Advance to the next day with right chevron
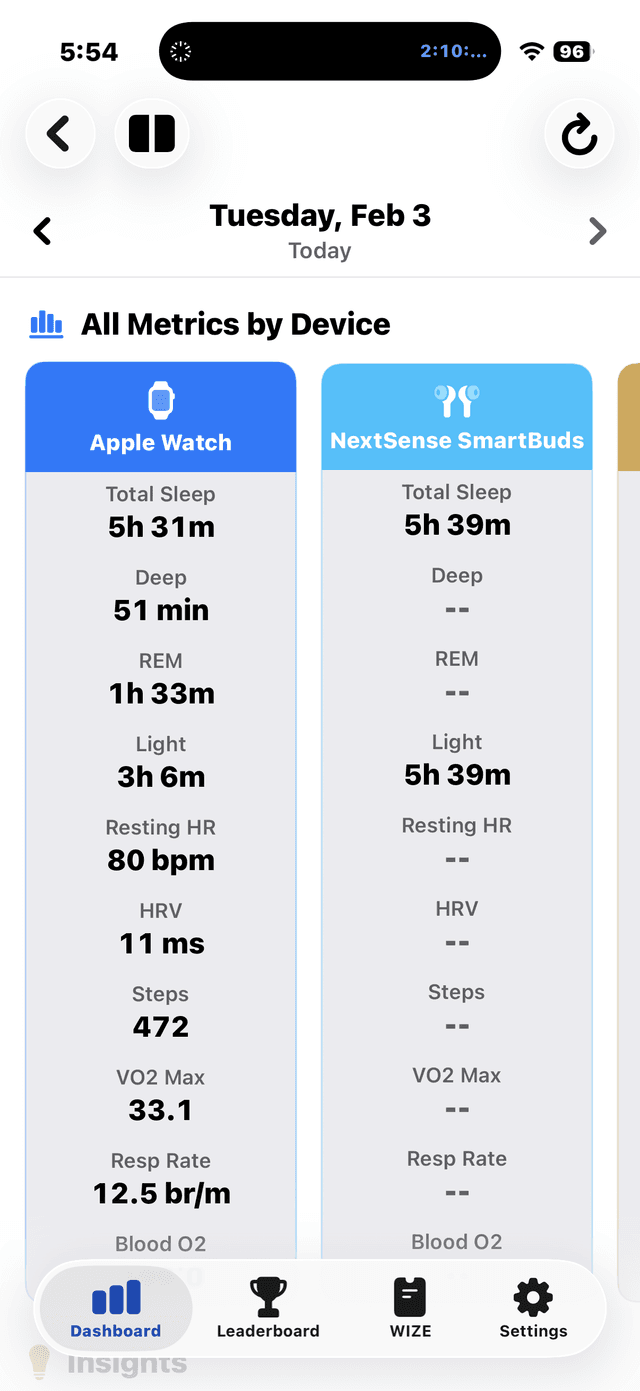 click(x=598, y=230)
